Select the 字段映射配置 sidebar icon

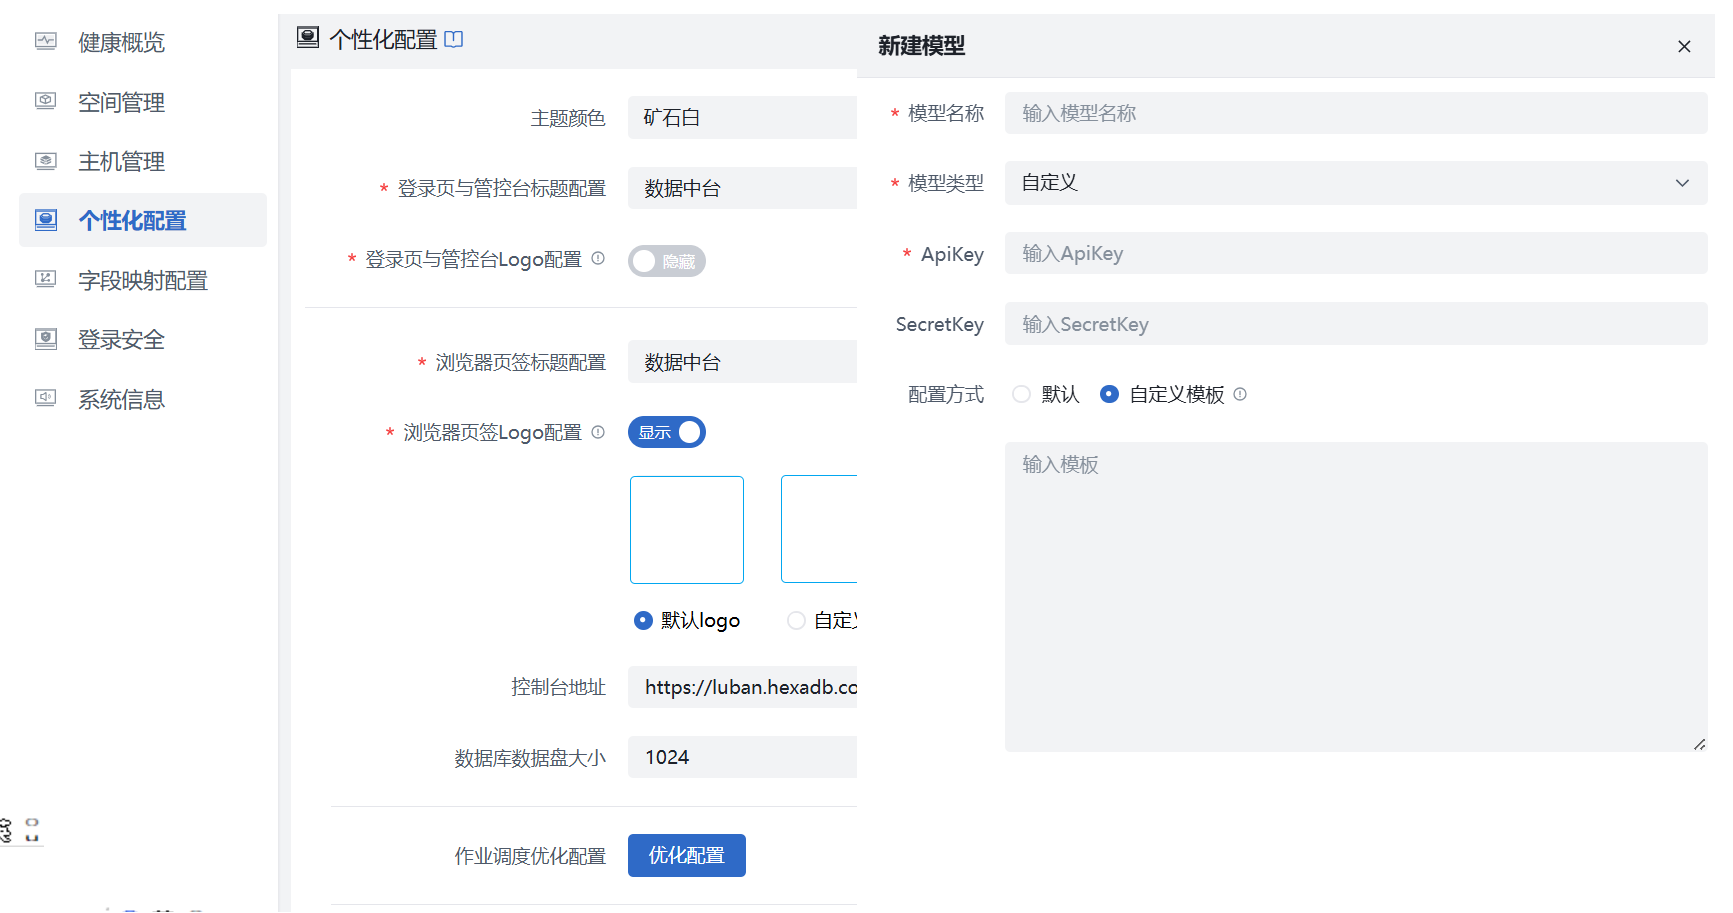[45, 279]
